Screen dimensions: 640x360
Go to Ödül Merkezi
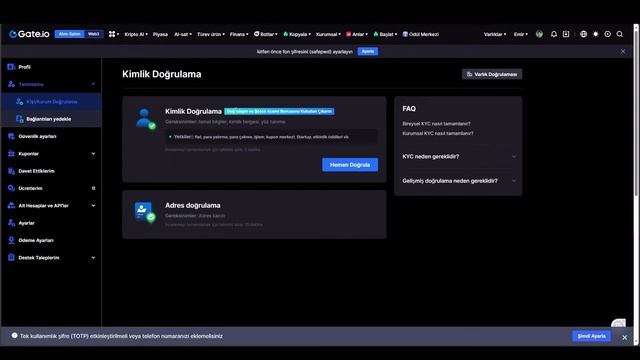pos(421,34)
